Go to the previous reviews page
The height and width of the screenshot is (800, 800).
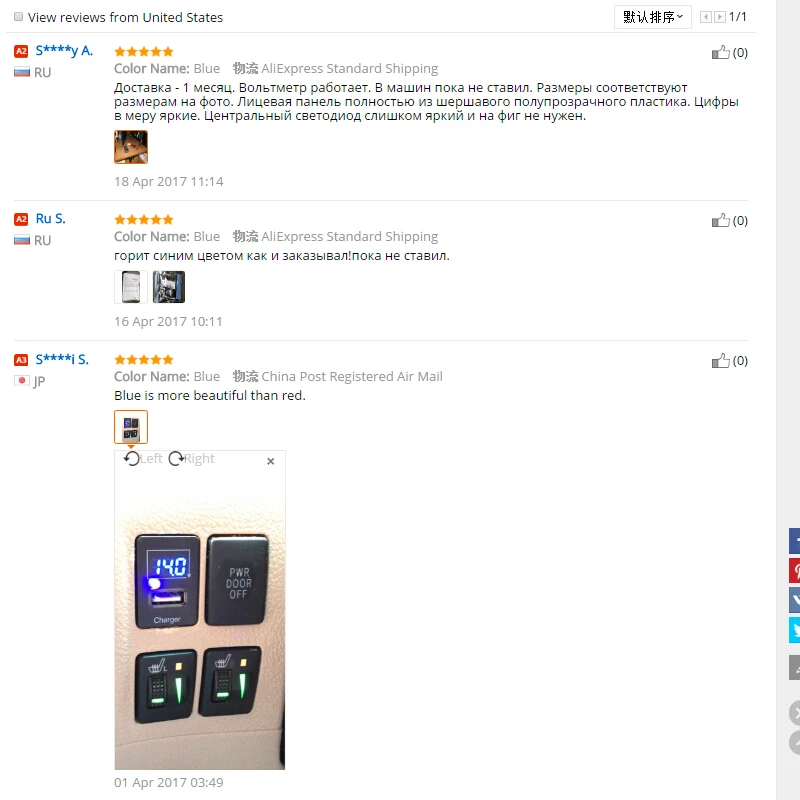pos(706,17)
